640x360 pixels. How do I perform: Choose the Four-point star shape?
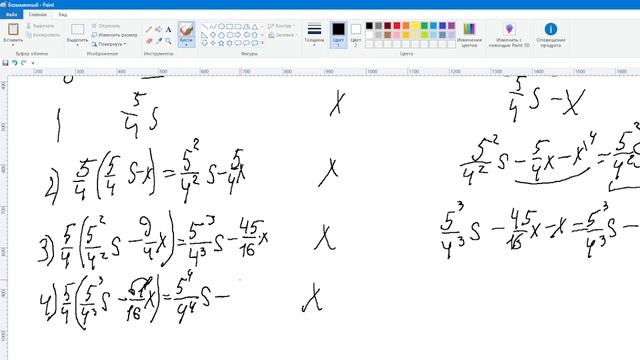pyautogui.click(x=213, y=43)
